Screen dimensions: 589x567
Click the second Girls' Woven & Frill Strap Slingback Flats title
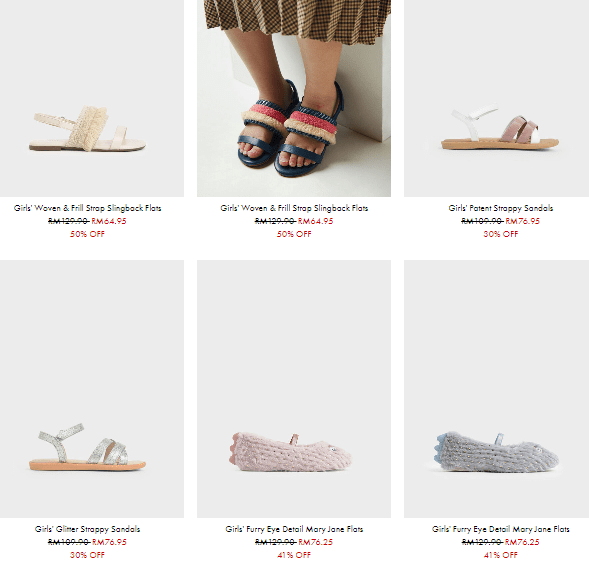pos(294,208)
